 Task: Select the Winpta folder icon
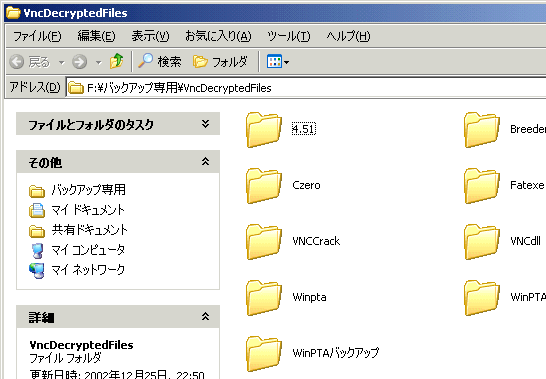click(x=264, y=298)
